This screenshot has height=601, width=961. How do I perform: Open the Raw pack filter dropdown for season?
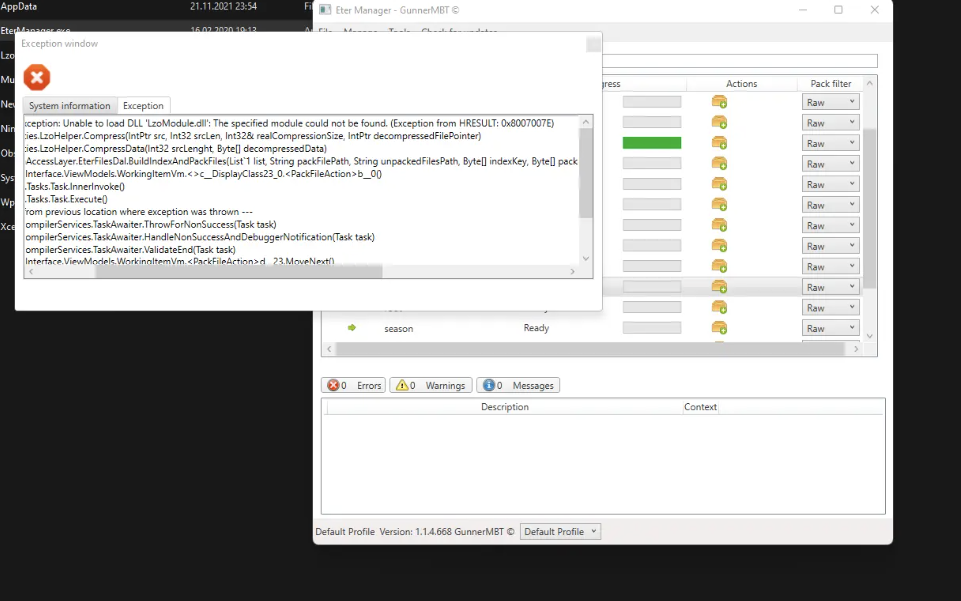[830, 328]
